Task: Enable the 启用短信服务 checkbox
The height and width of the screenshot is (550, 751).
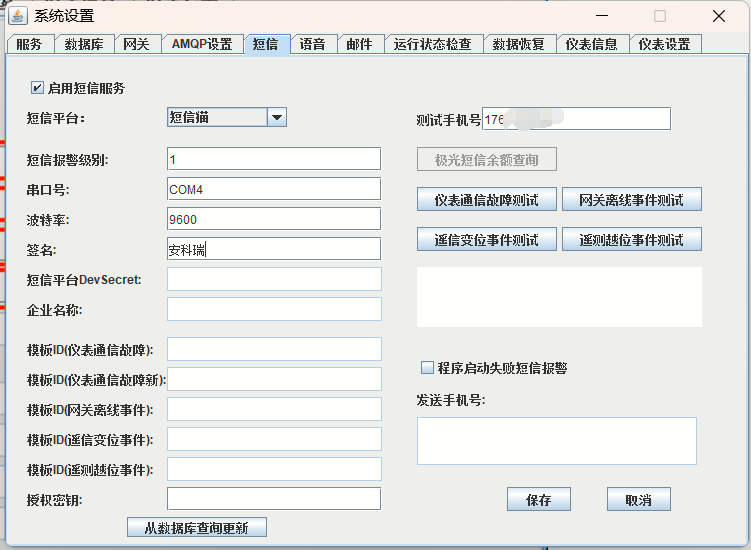Action: pos(38,88)
